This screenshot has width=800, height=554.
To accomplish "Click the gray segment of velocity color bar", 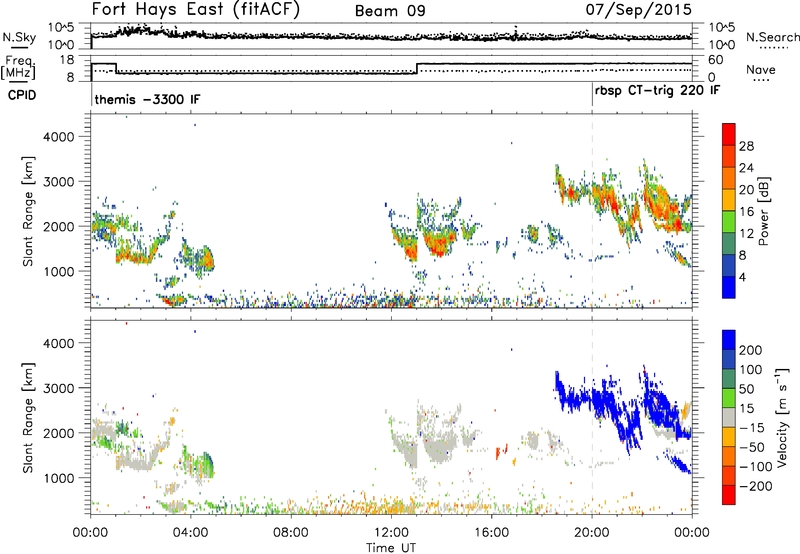I will point(729,418).
